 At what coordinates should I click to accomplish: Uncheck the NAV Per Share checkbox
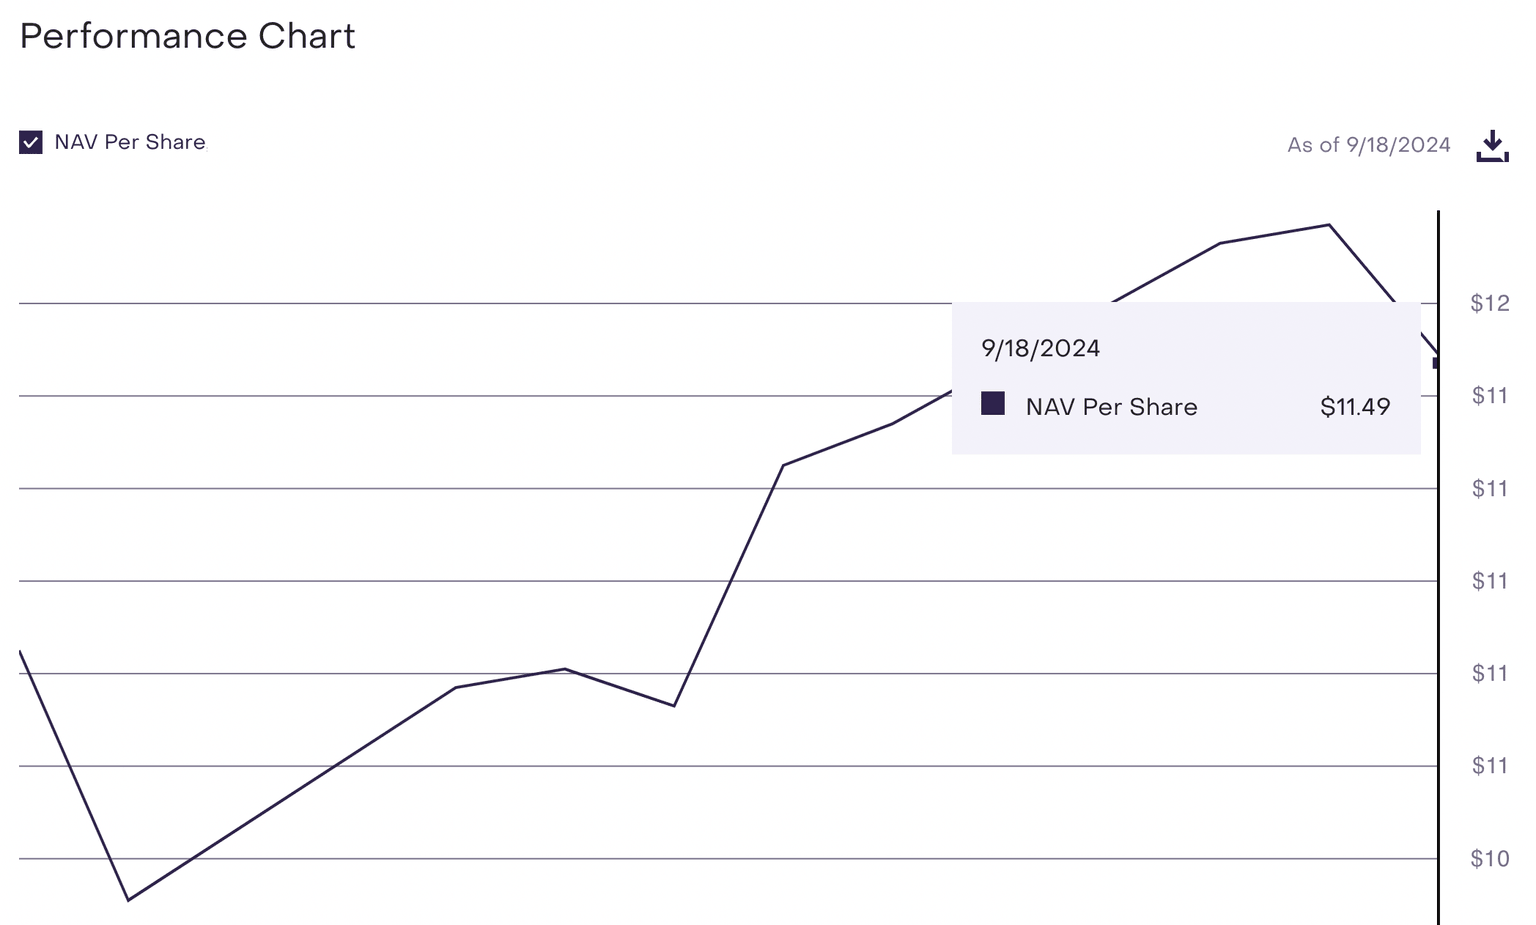click(31, 142)
